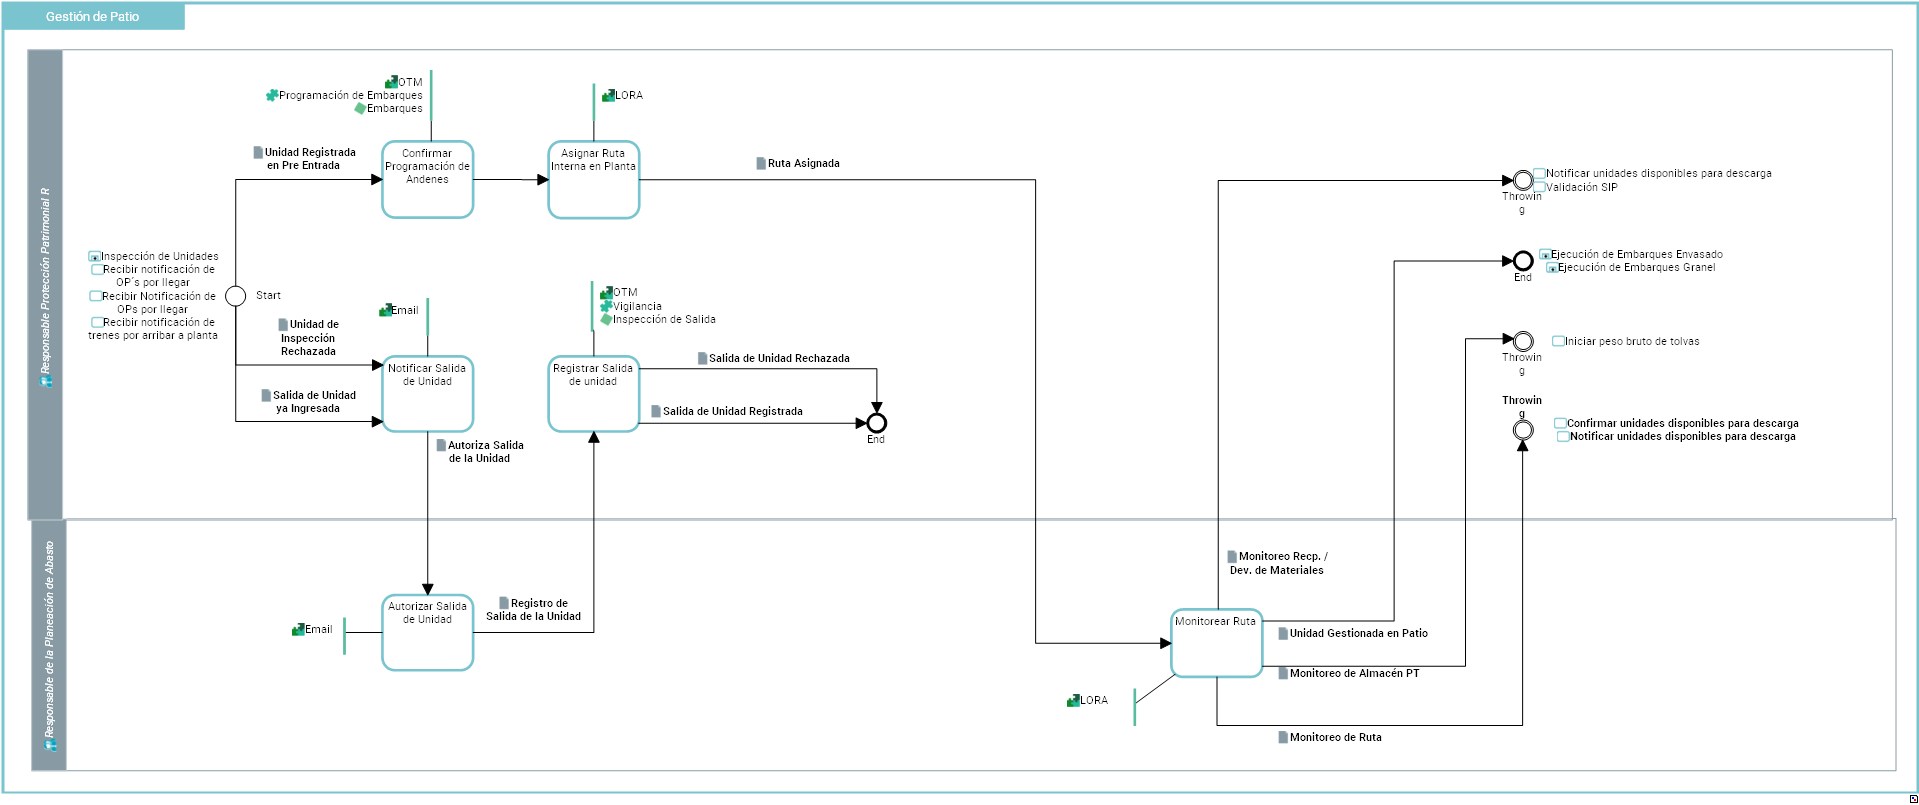The image size is (1919, 805).
Task: Click the Salida de Unidad Registrada document icon
Action: click(x=656, y=411)
